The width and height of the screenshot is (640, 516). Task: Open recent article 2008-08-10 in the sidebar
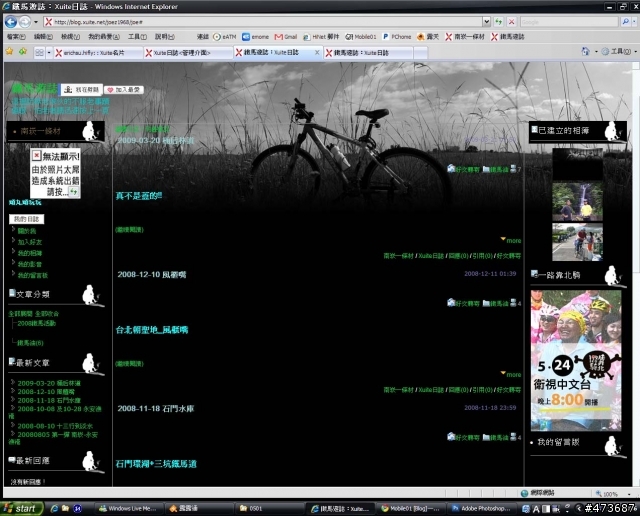coord(55,426)
